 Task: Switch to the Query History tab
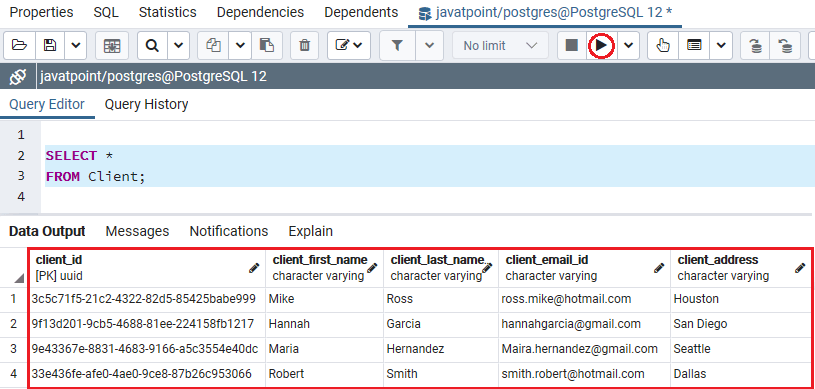tap(146, 105)
